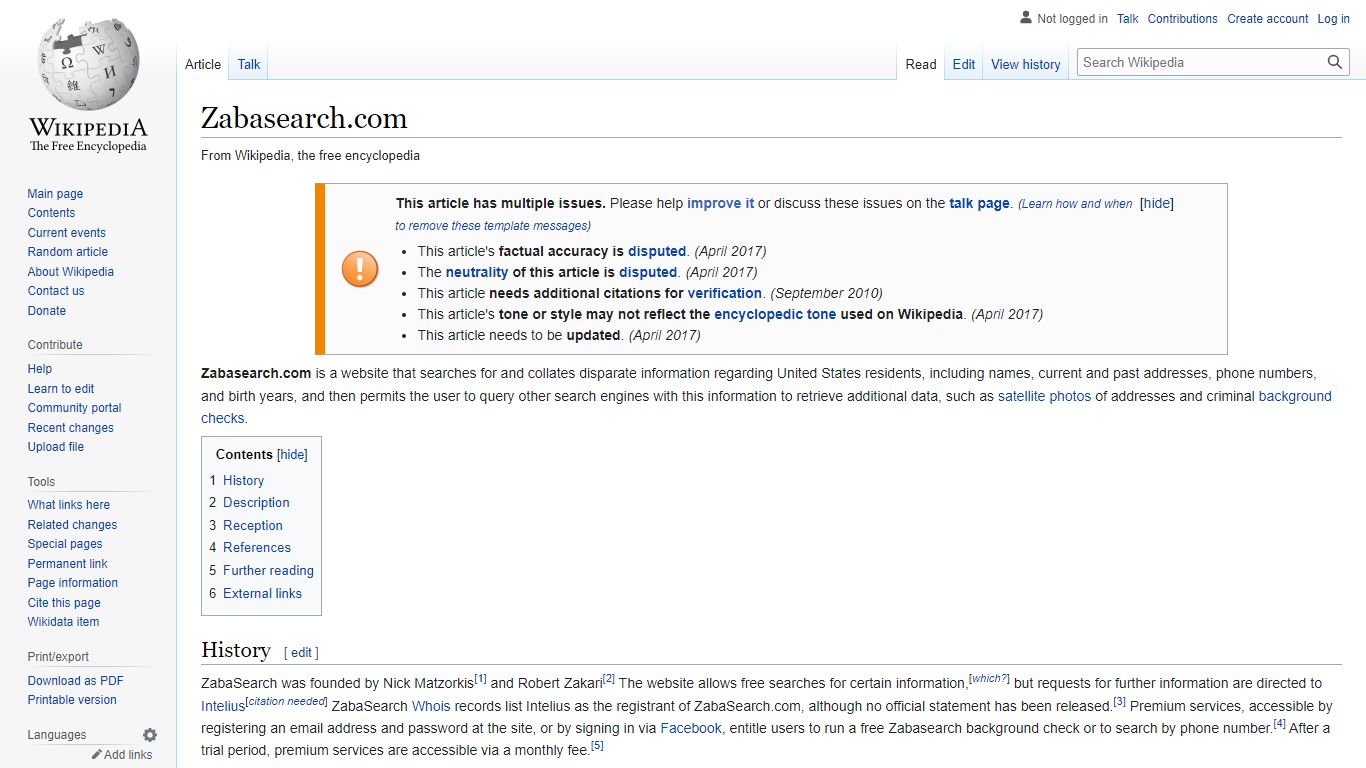Viewport: 1366px width, 768px height.
Task: Open the Wikidata item link
Action: click(64, 622)
